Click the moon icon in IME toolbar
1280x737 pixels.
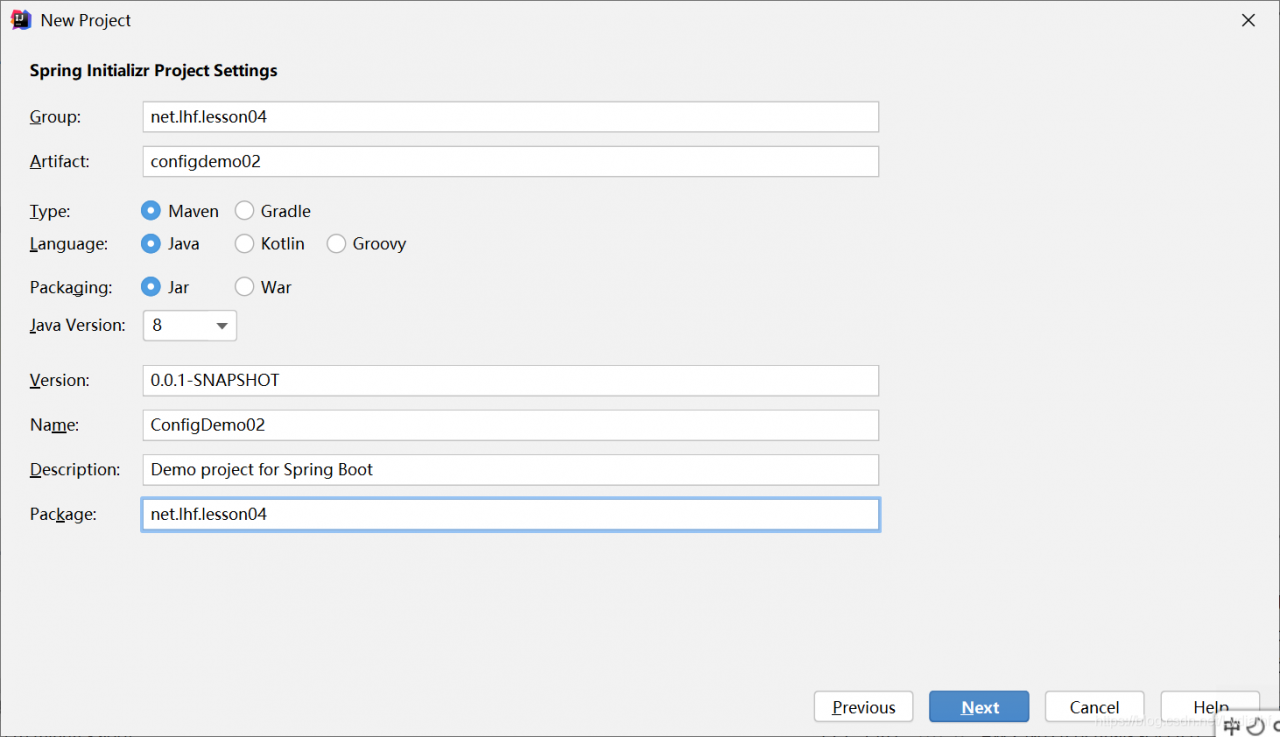pyautogui.click(x=1255, y=726)
